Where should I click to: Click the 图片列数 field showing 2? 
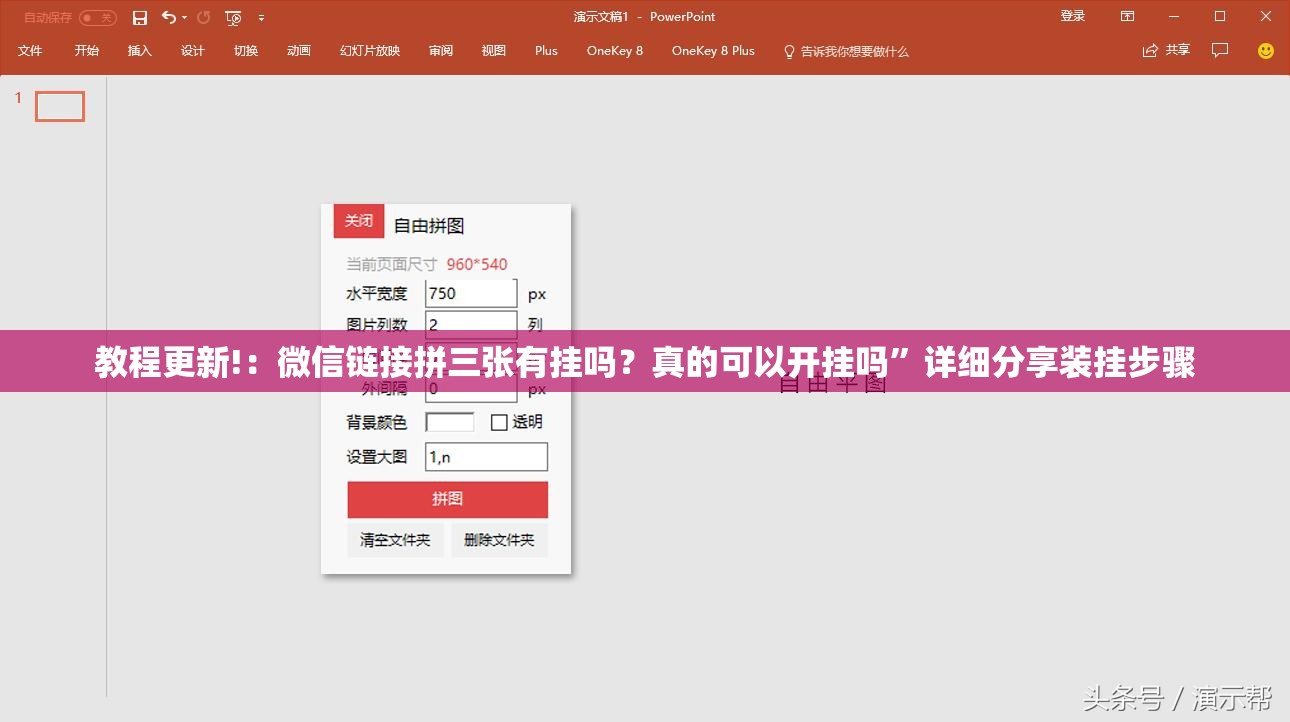pos(471,324)
